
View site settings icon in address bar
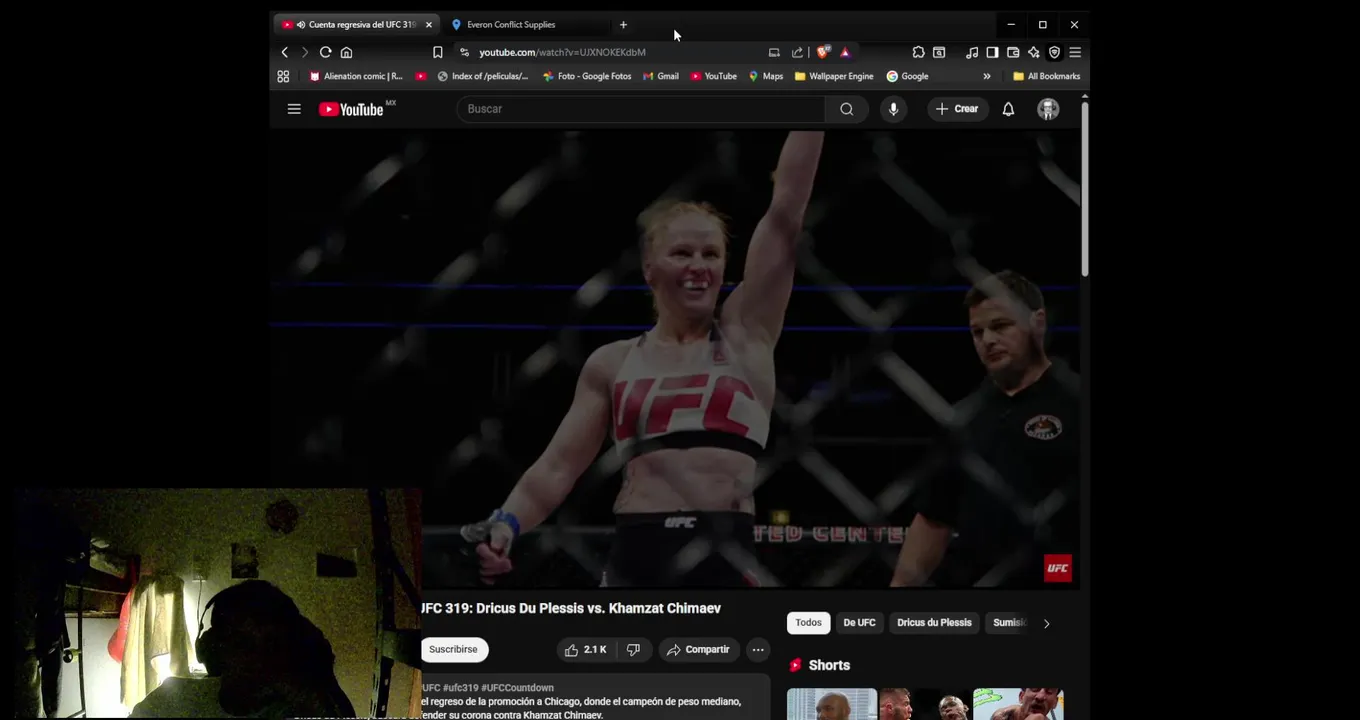click(464, 52)
